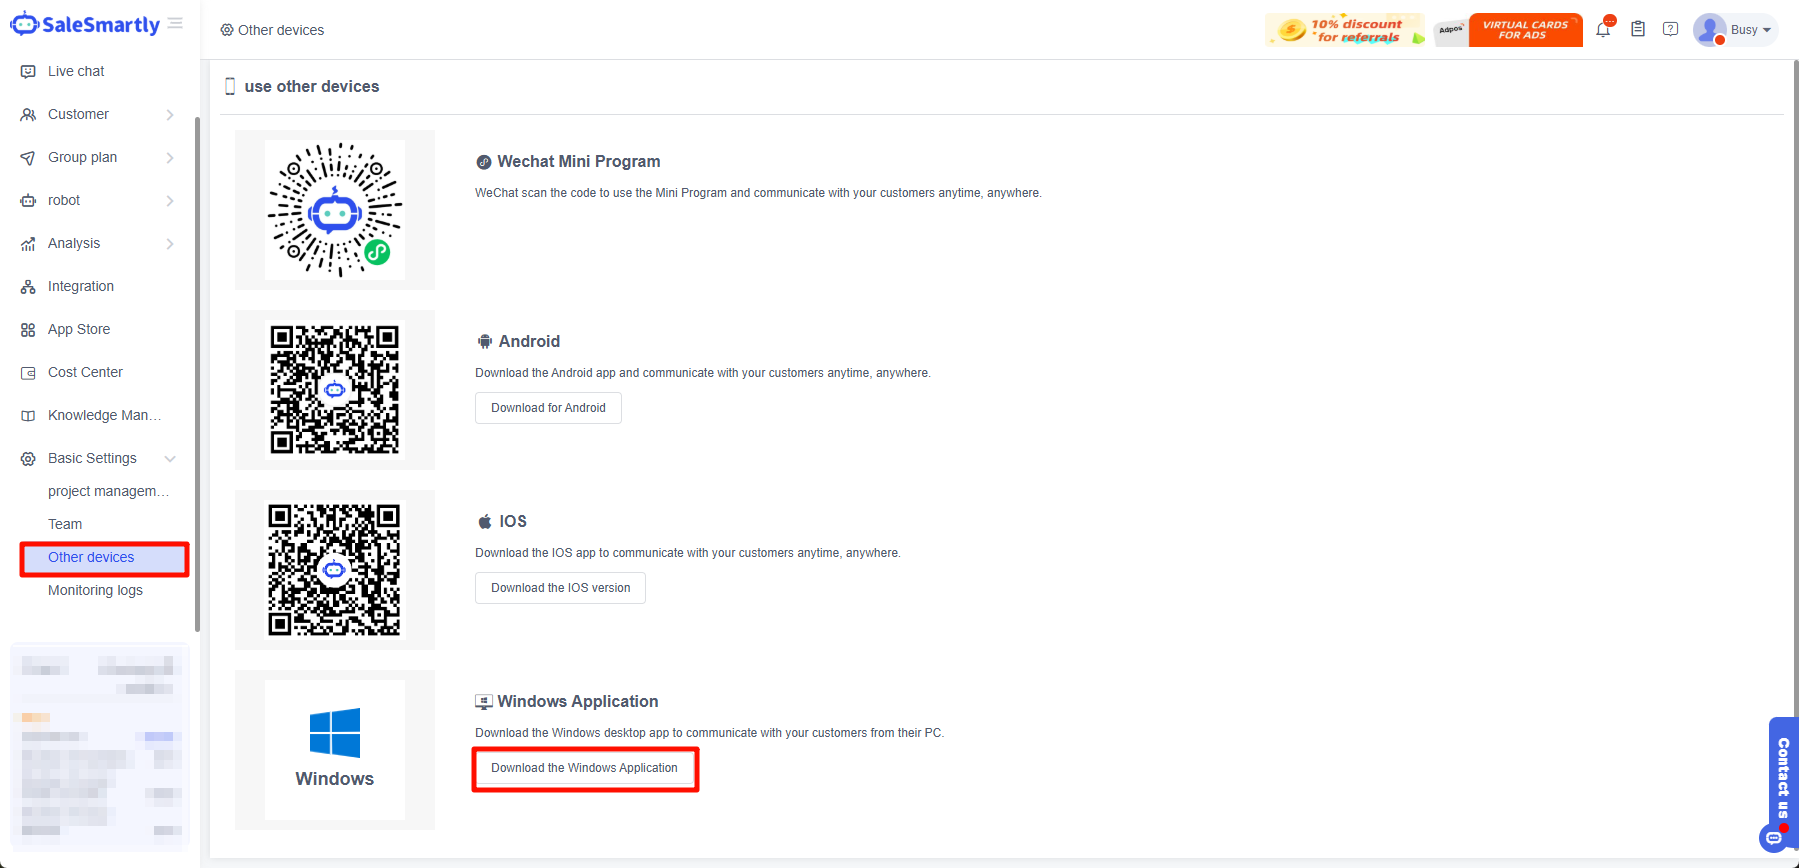Select Other devices in the sidebar
This screenshot has width=1799, height=868.
pyautogui.click(x=104, y=558)
